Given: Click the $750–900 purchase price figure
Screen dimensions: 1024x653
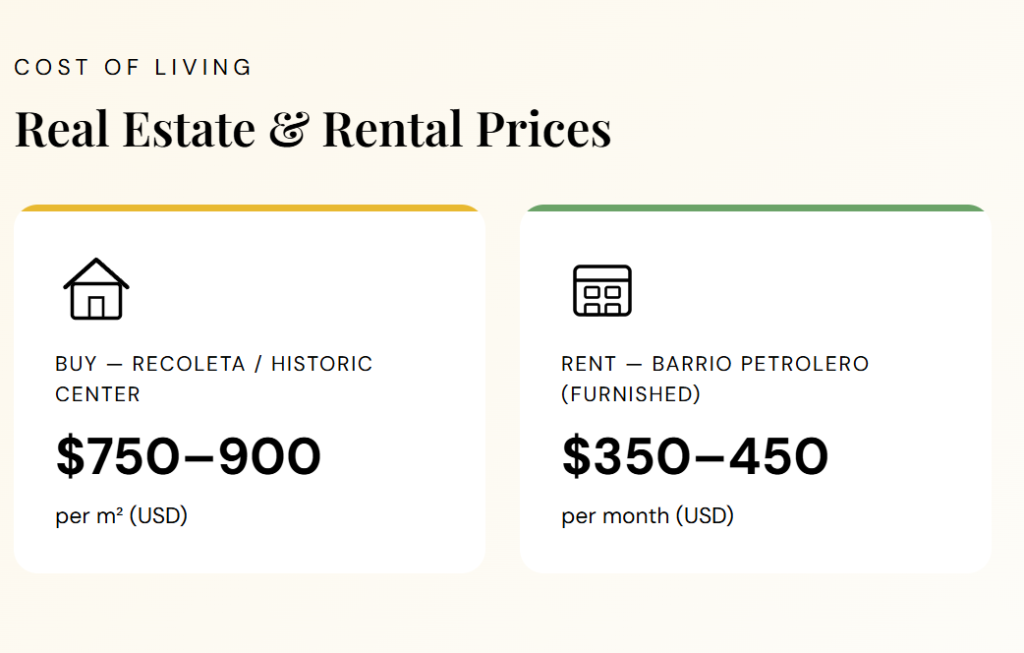Looking at the screenshot, I should pyautogui.click(x=188, y=456).
